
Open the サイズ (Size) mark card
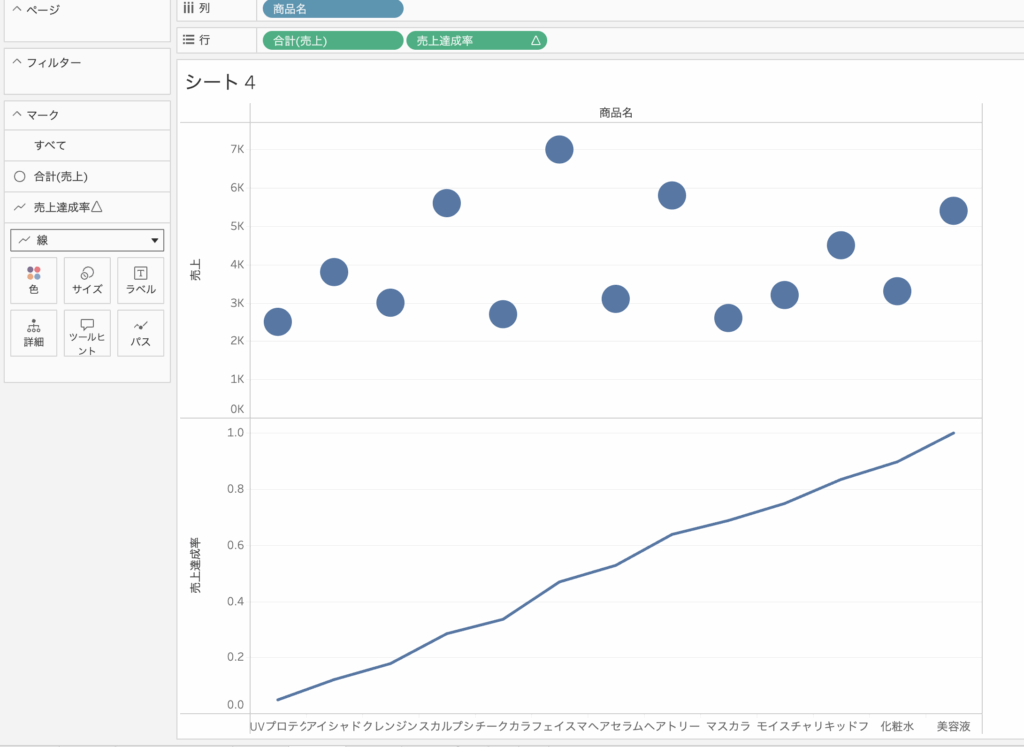click(87, 280)
